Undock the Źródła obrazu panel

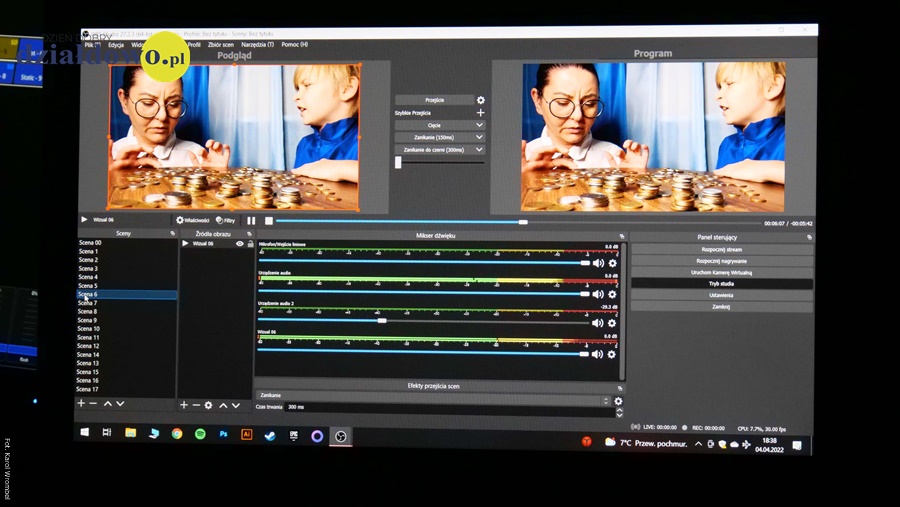tap(249, 234)
